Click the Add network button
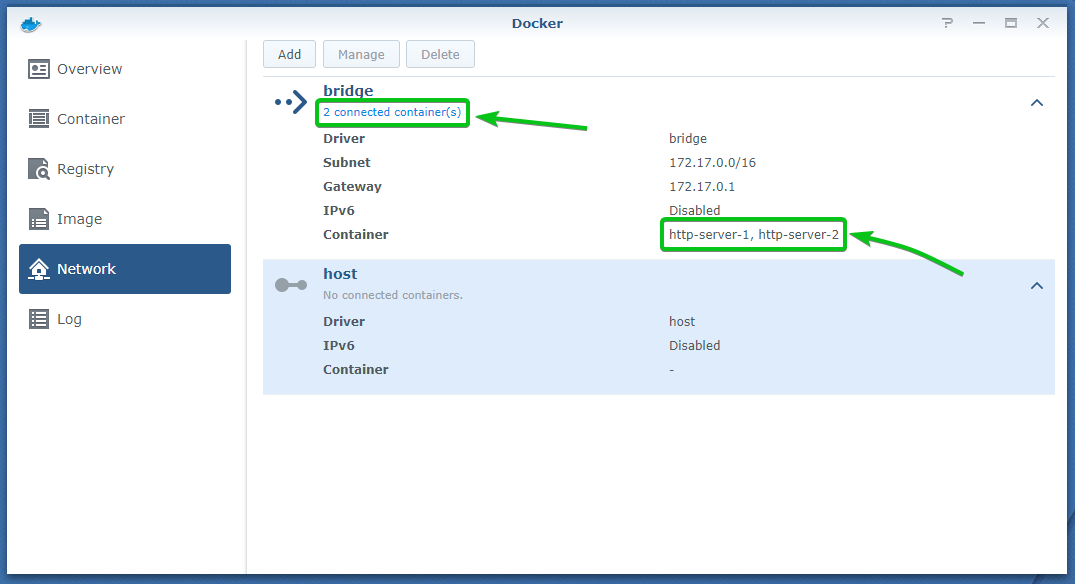 click(x=289, y=54)
